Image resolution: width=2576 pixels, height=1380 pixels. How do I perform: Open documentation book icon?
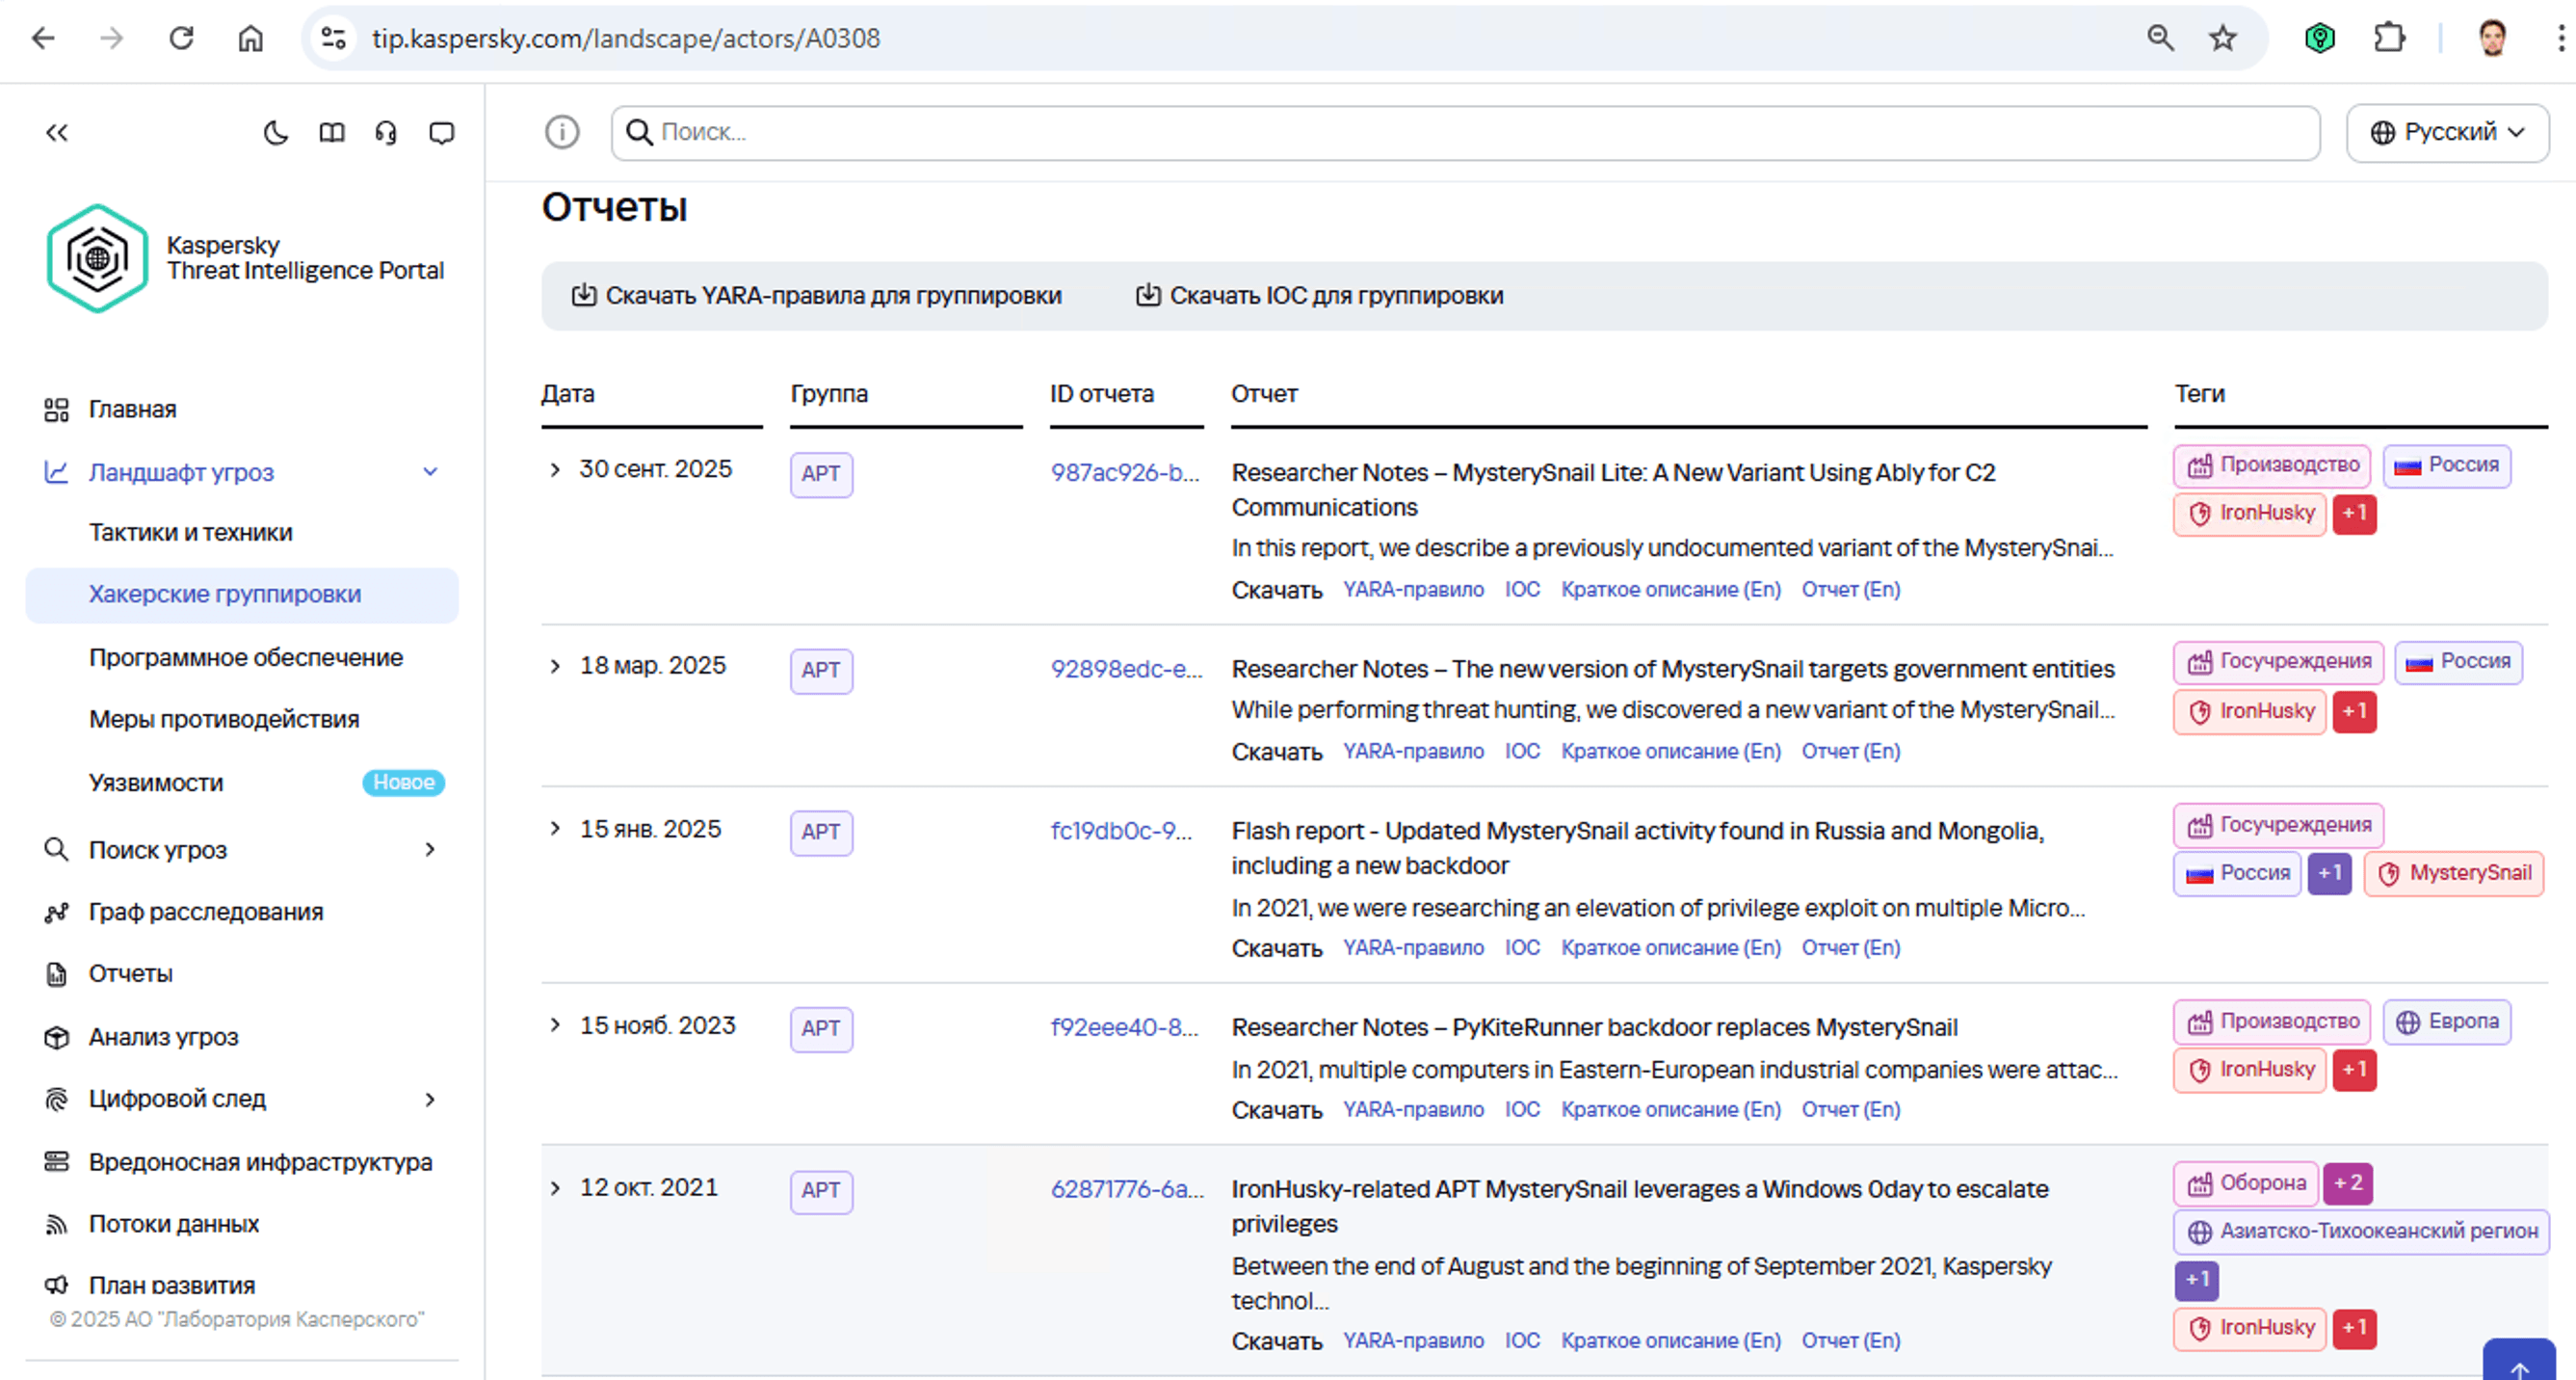[332, 132]
